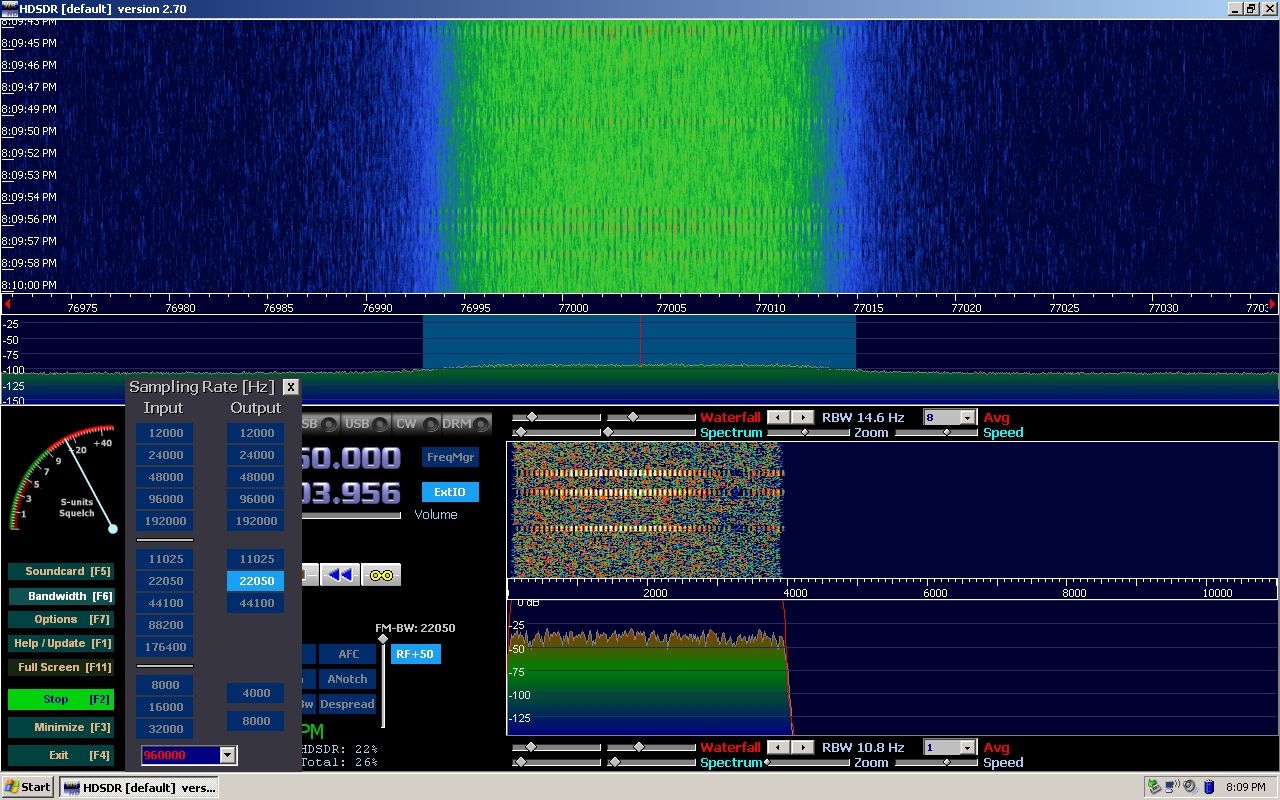Click the rewind double-arrow playback button

[x=340, y=574]
